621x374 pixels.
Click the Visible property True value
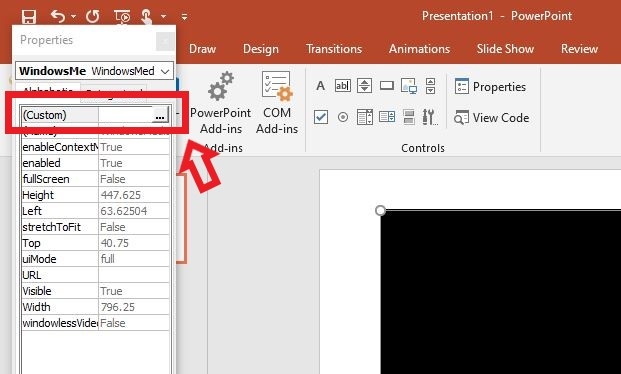(x=134, y=291)
